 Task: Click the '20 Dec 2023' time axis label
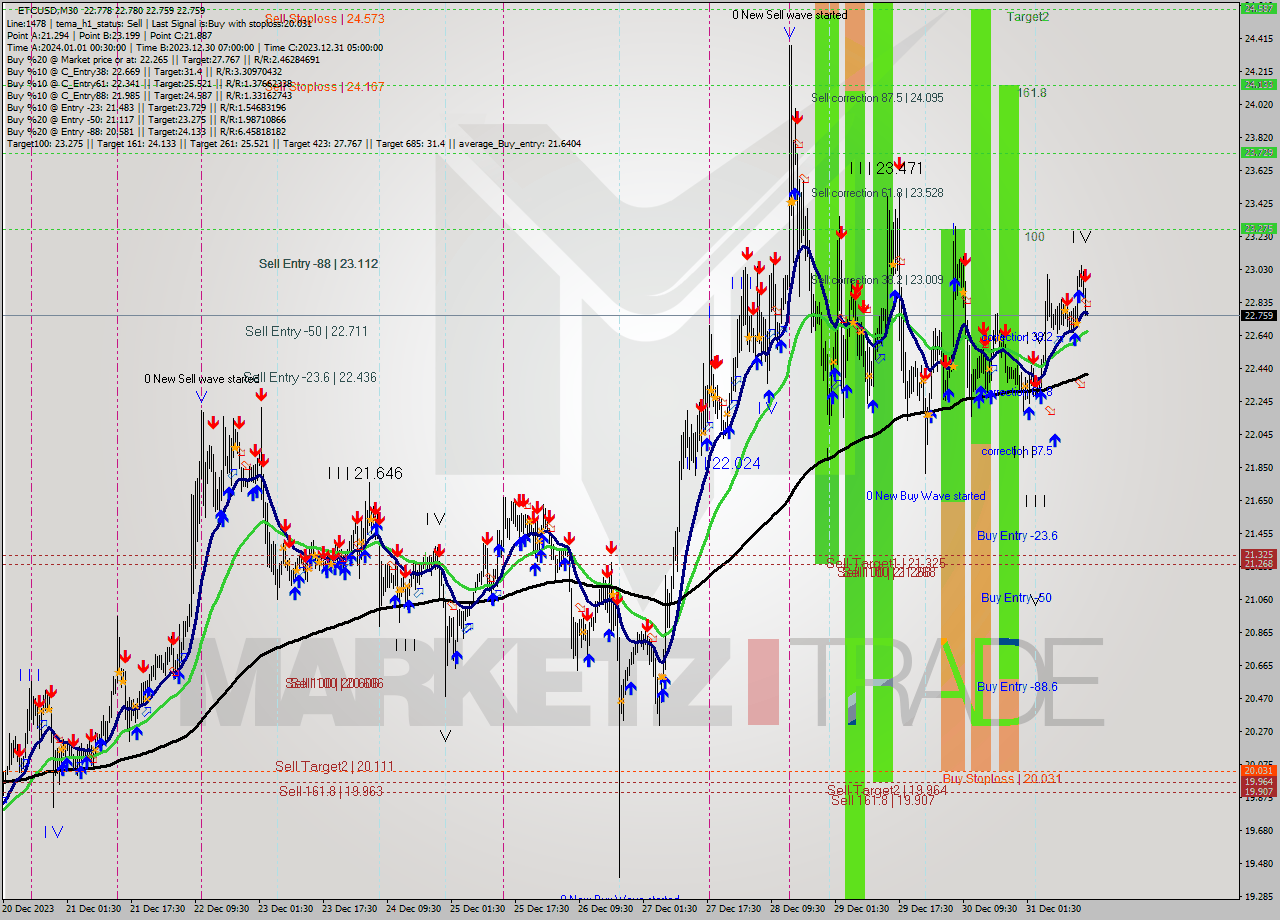(x=30, y=909)
